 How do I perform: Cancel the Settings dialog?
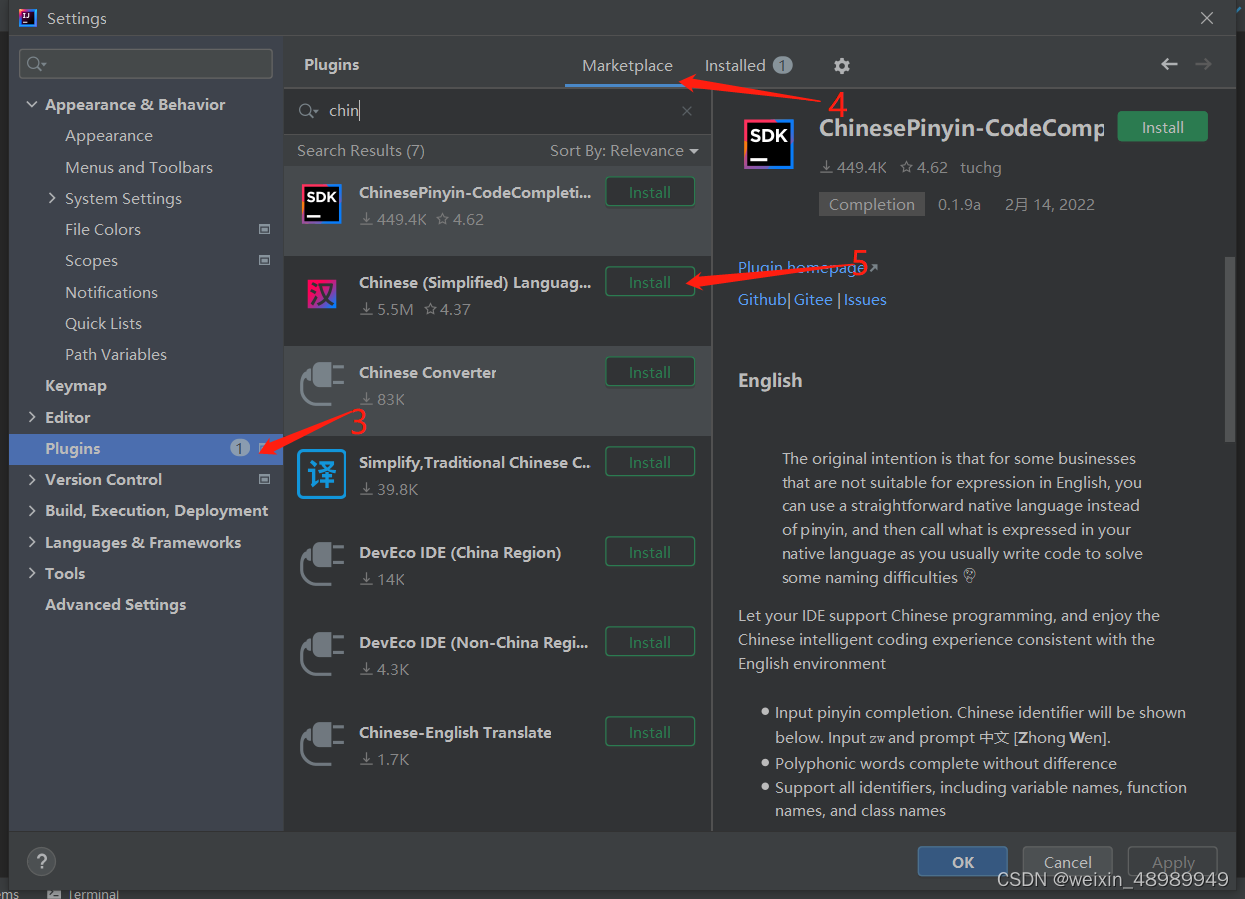click(x=1067, y=862)
